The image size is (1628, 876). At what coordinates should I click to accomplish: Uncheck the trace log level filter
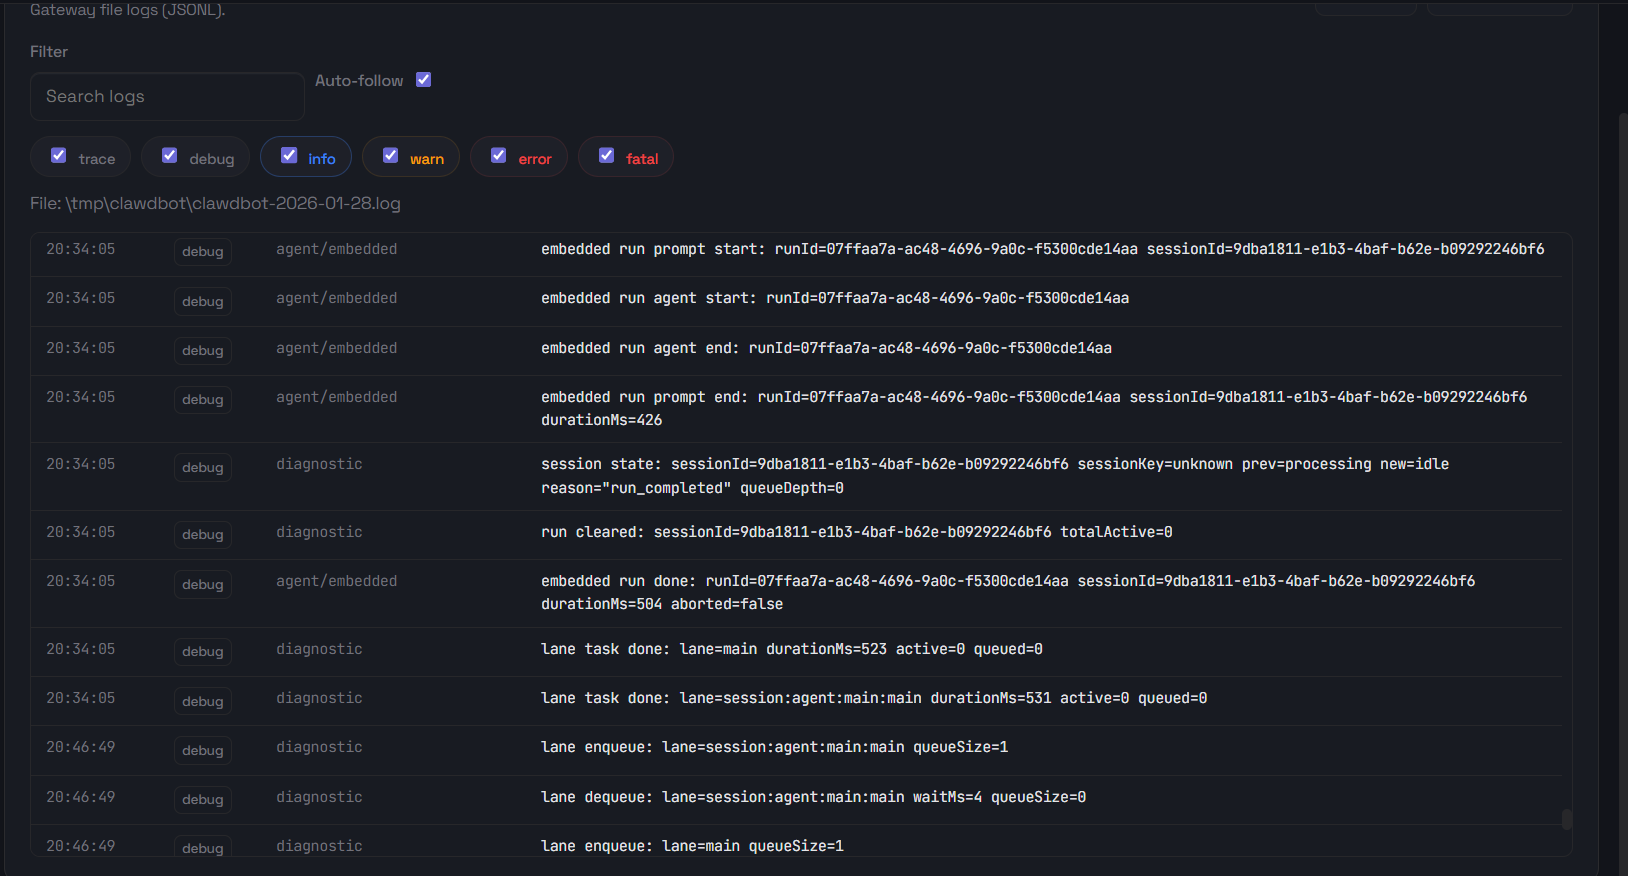tap(59, 156)
